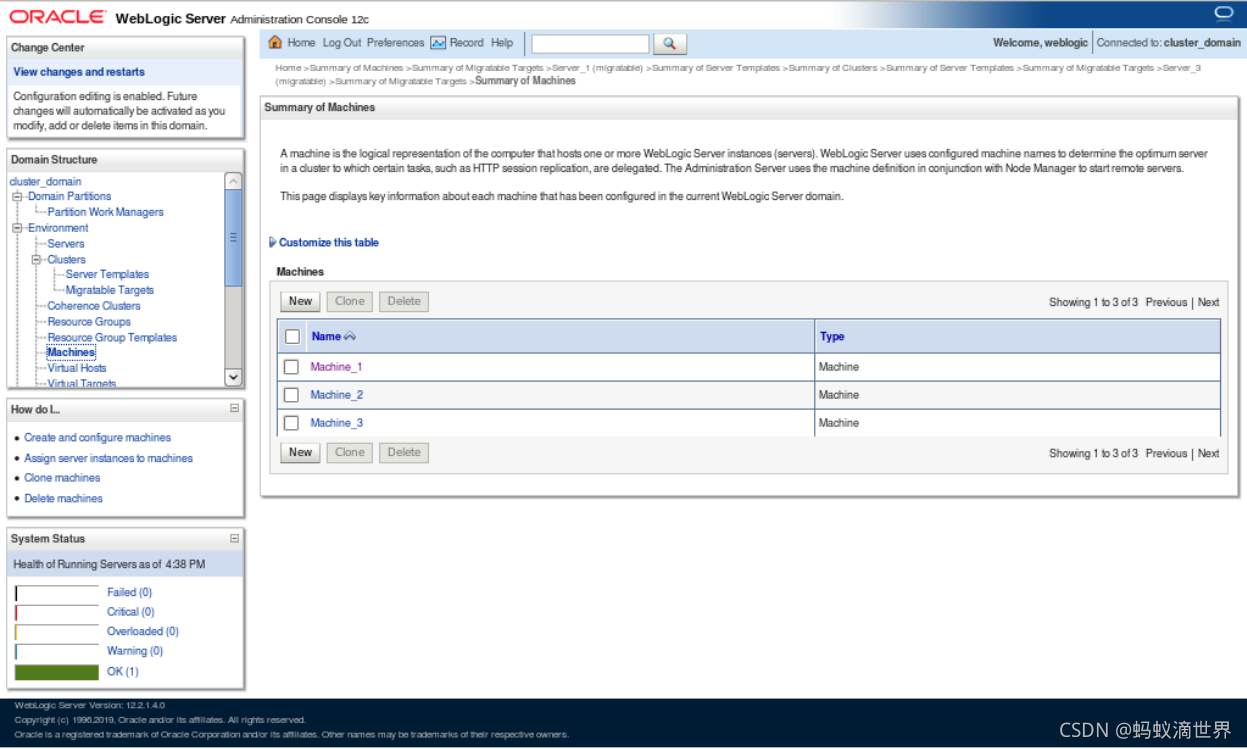Open the Machine_3 link
Image resolution: width=1247 pixels, height=749 pixels.
[336, 423]
